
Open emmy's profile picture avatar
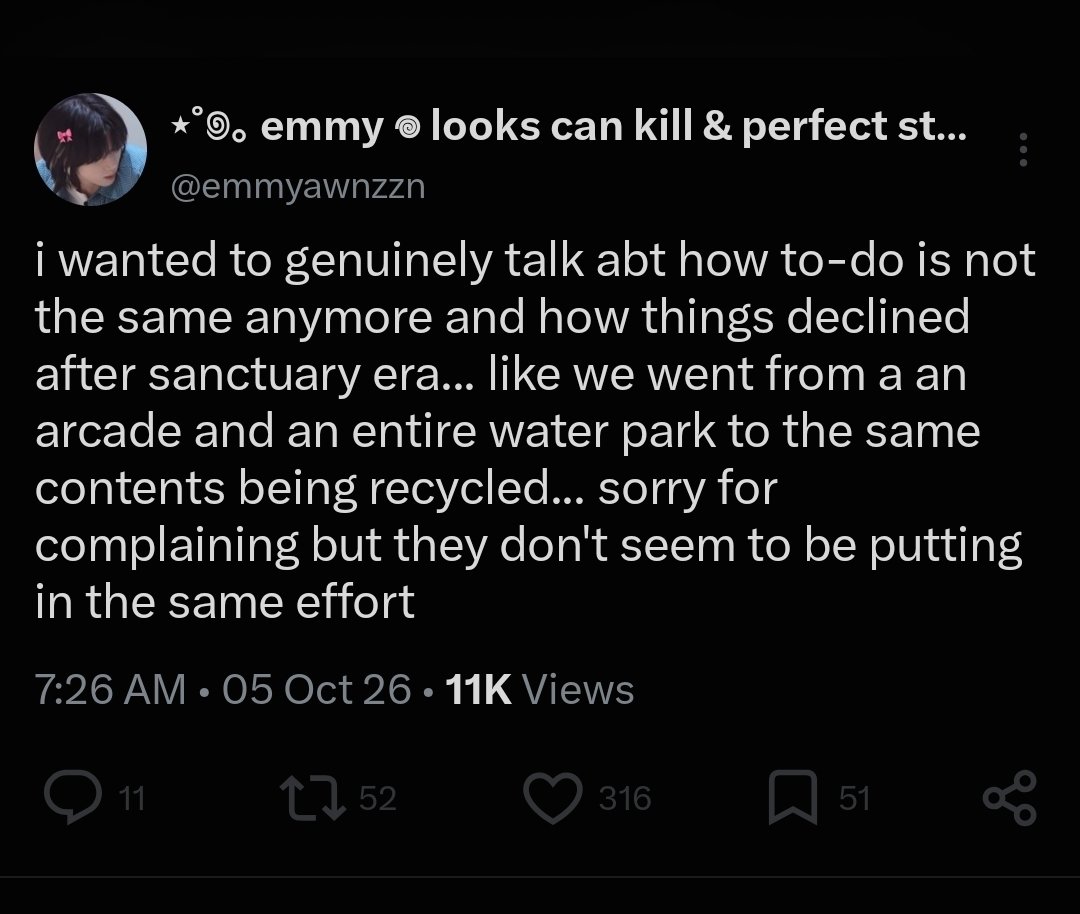(90, 149)
